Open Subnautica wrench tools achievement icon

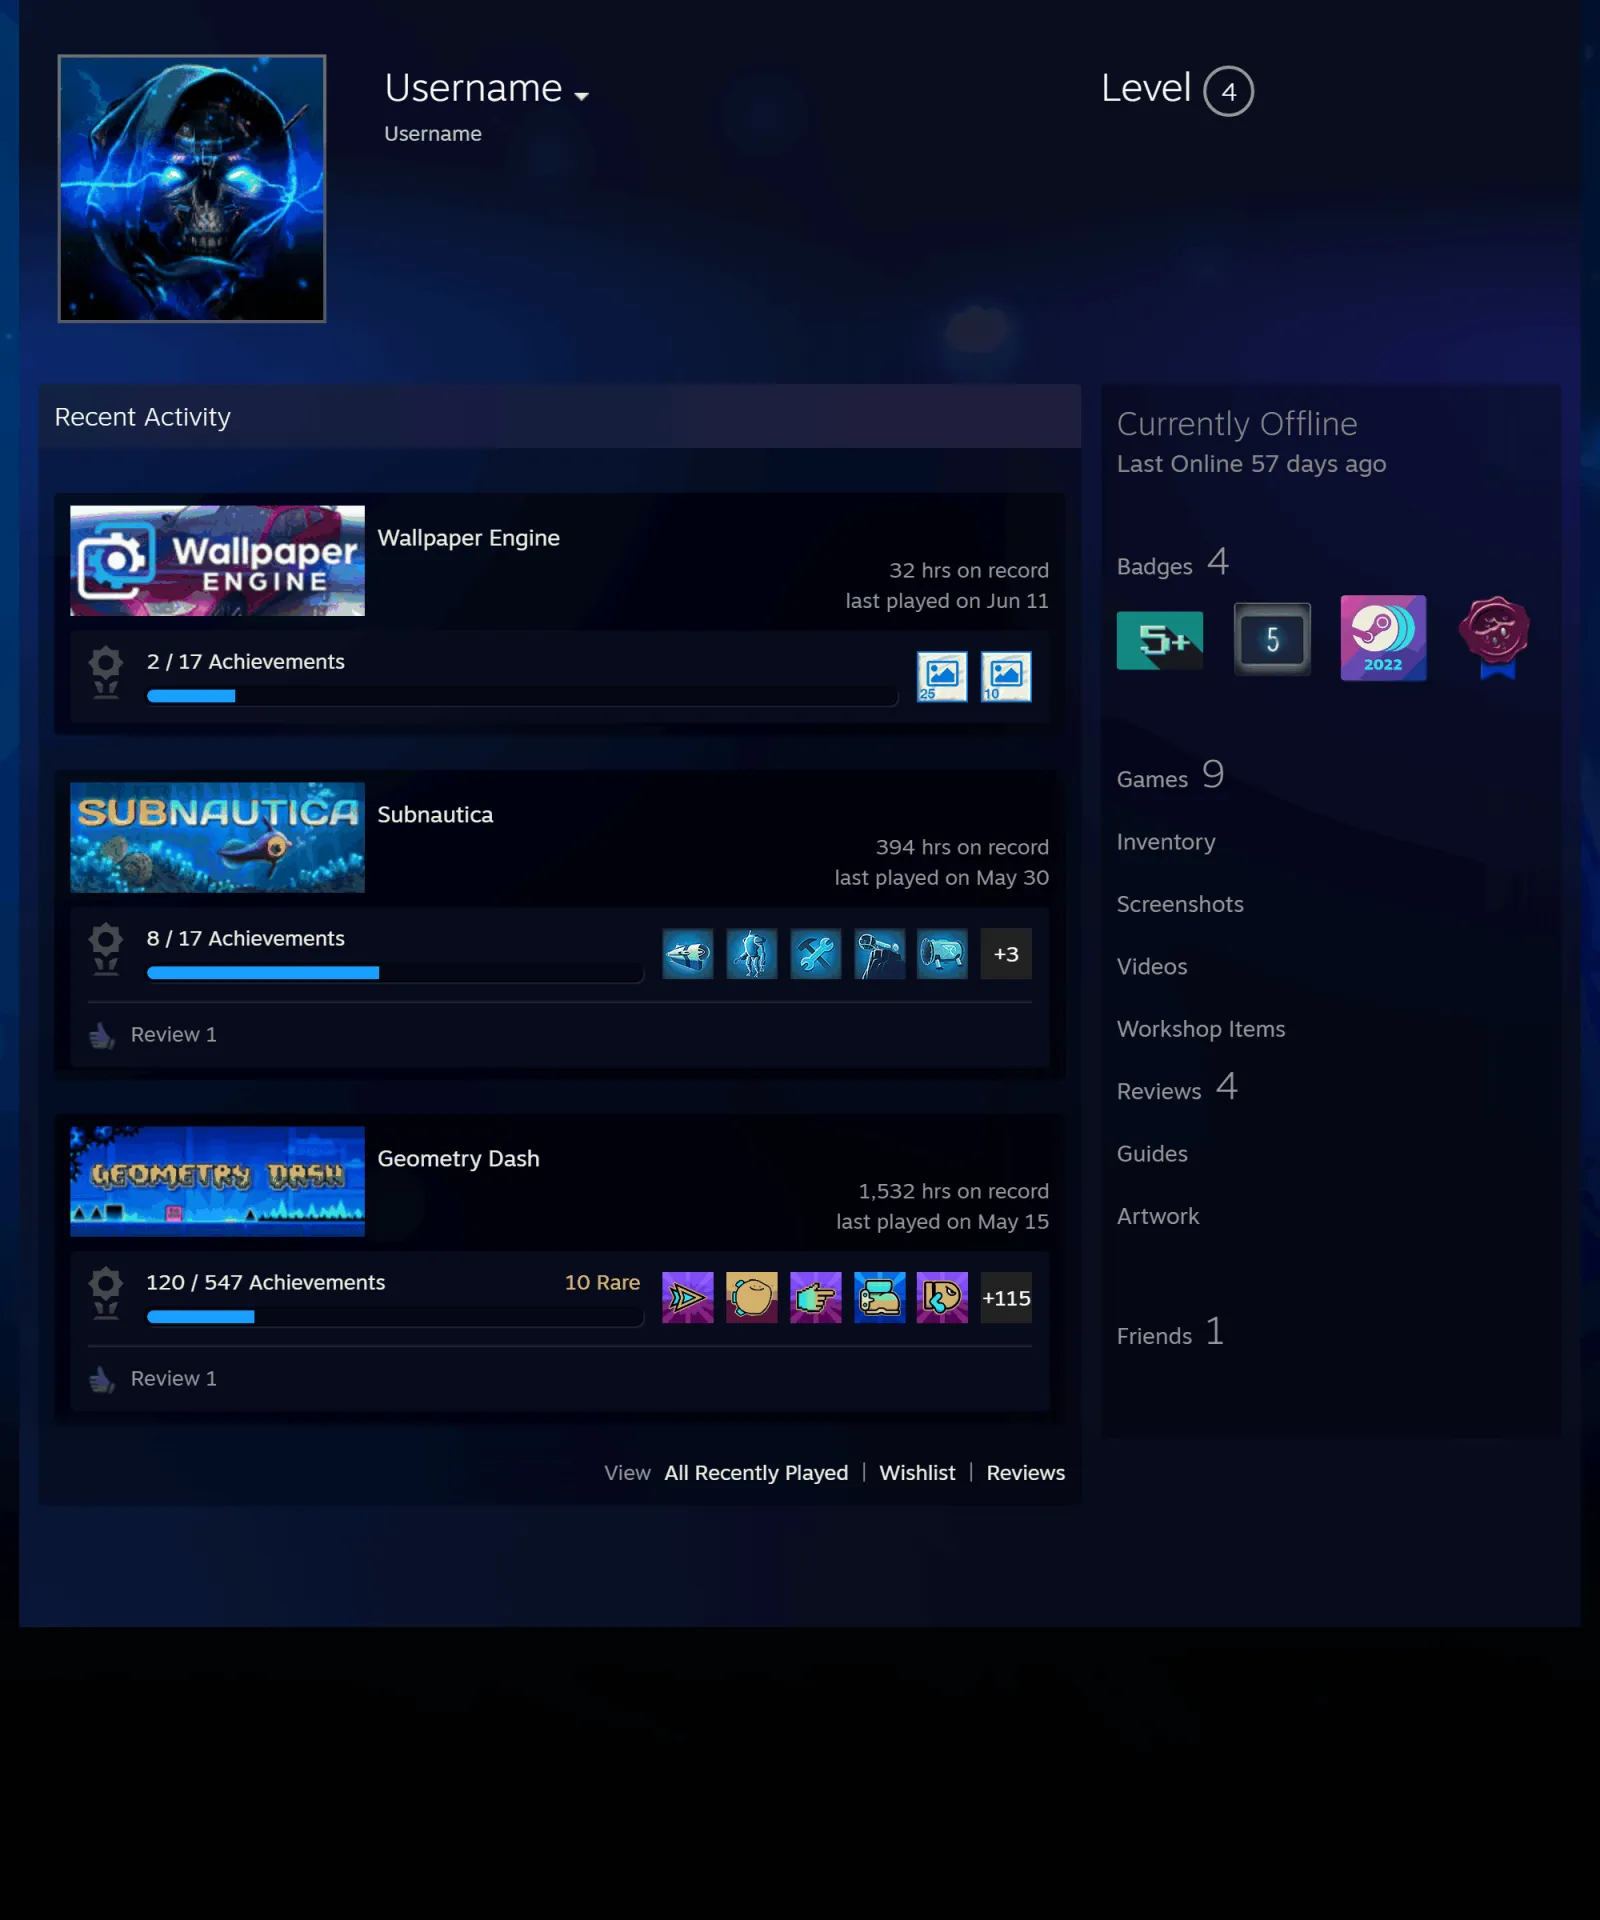(x=816, y=954)
